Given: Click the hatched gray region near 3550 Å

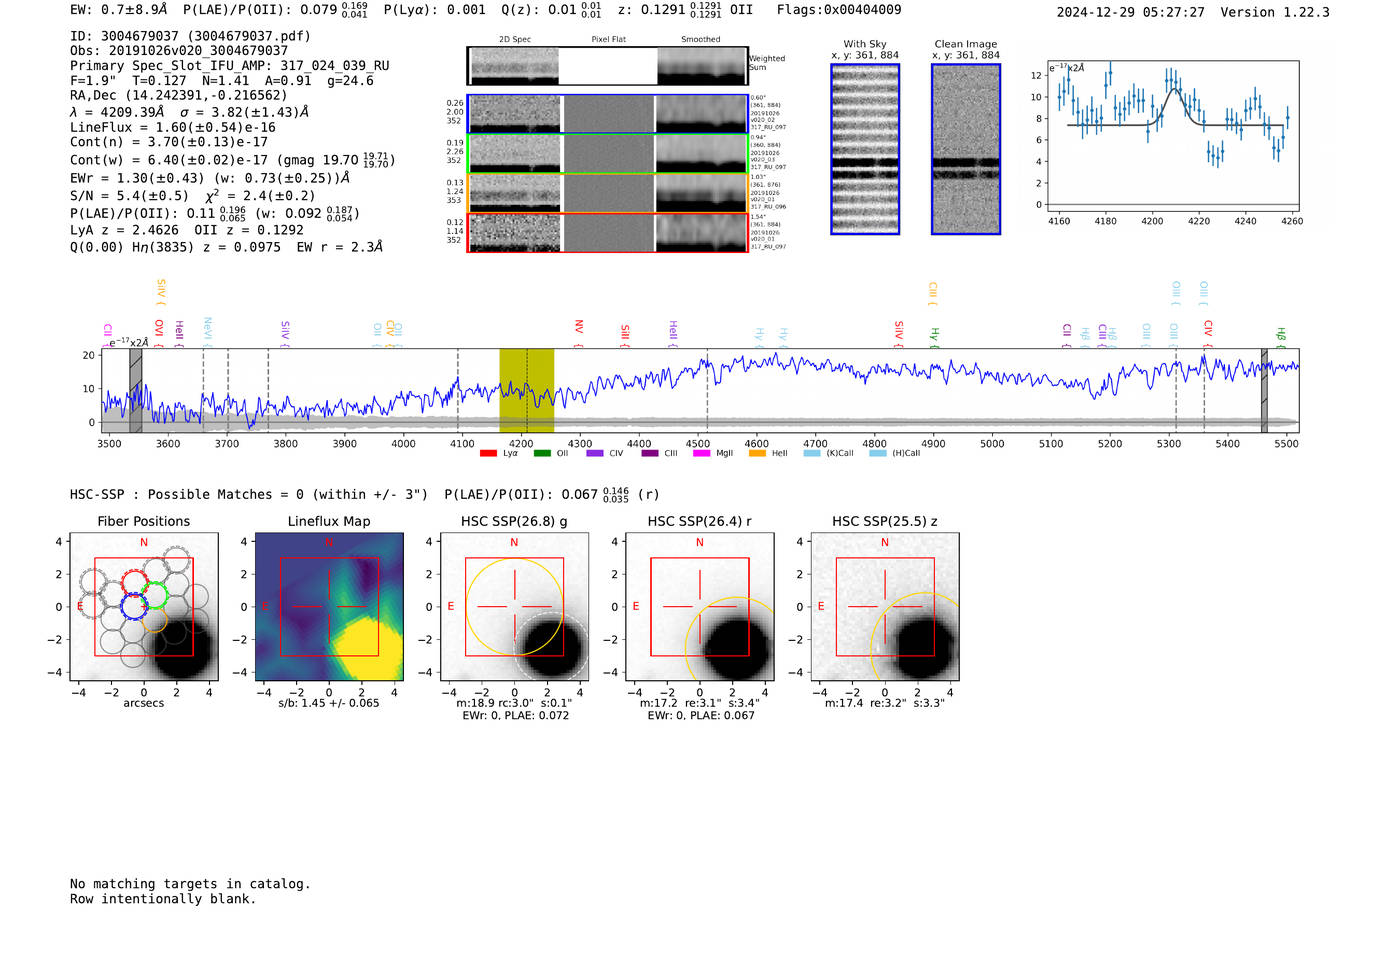Looking at the screenshot, I should tap(135, 390).
